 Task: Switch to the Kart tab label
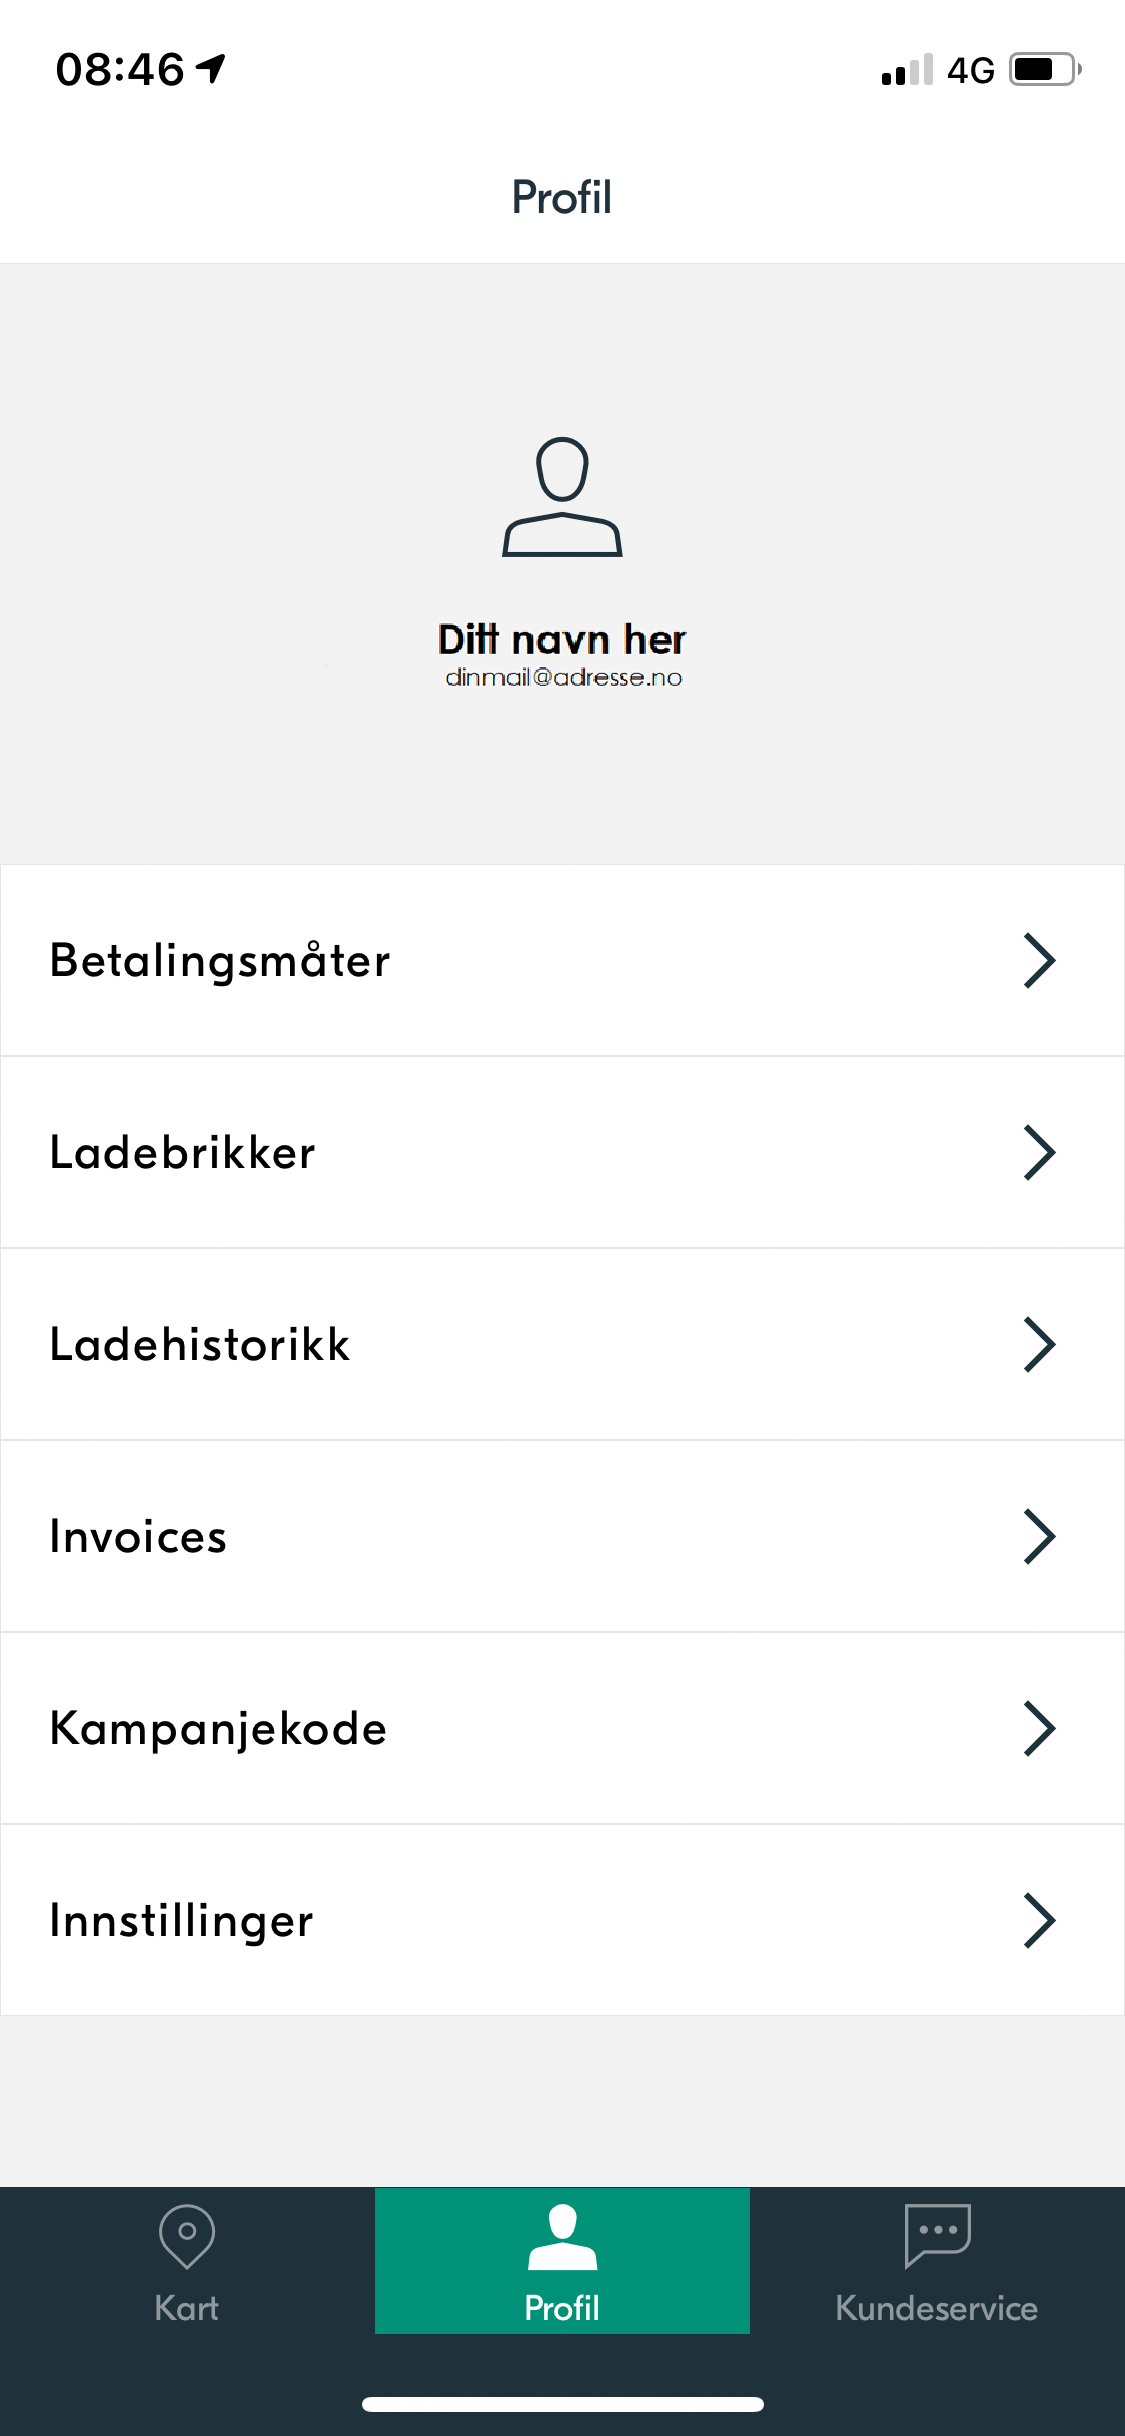coord(187,2308)
